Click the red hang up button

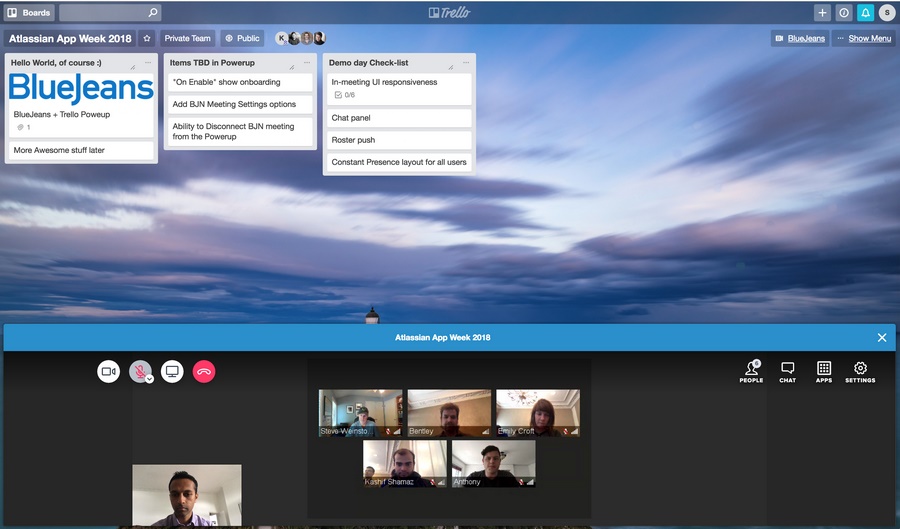[204, 372]
